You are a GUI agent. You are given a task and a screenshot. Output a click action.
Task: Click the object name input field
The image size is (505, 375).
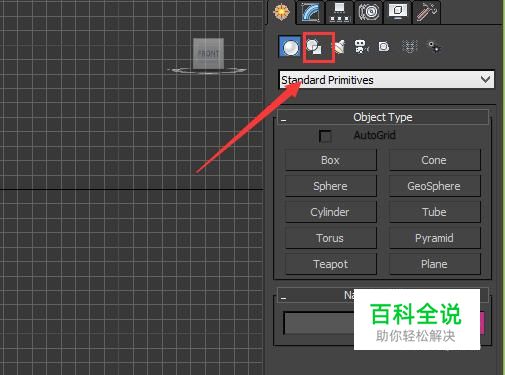(x=318, y=323)
